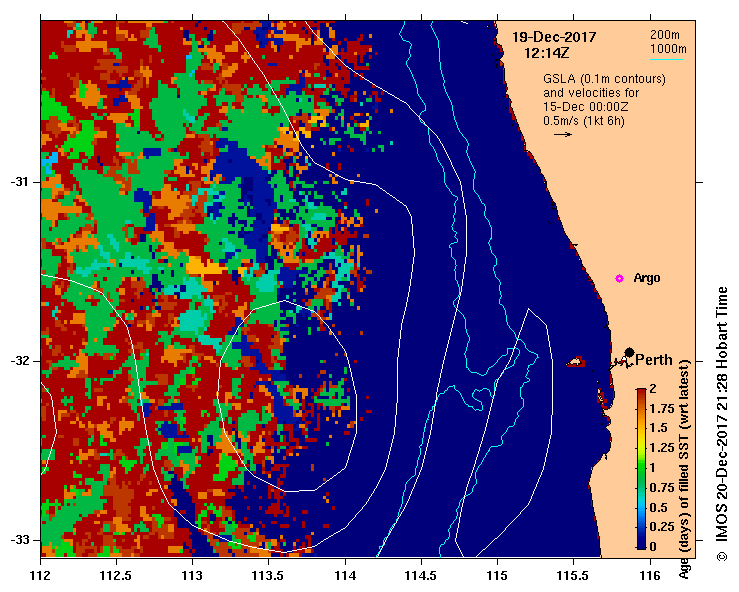Click the colorbar value 0
The image size is (739, 592).
tap(653, 547)
